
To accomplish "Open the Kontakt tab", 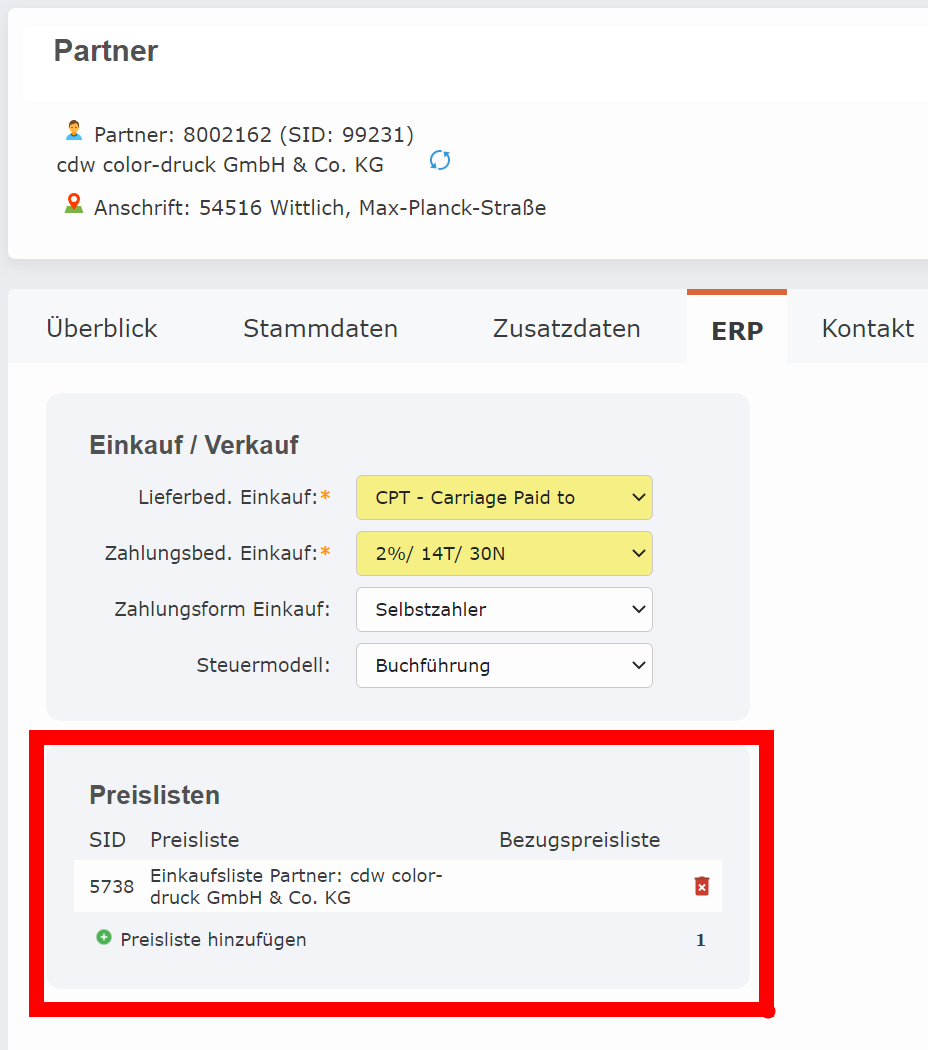I will pos(867,327).
